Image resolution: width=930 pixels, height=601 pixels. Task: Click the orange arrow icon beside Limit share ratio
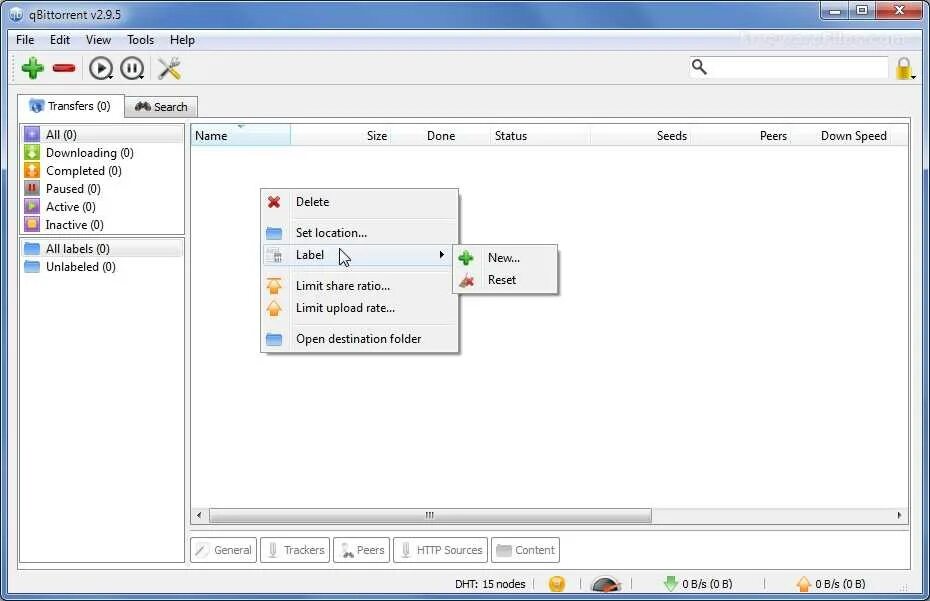tap(273, 286)
